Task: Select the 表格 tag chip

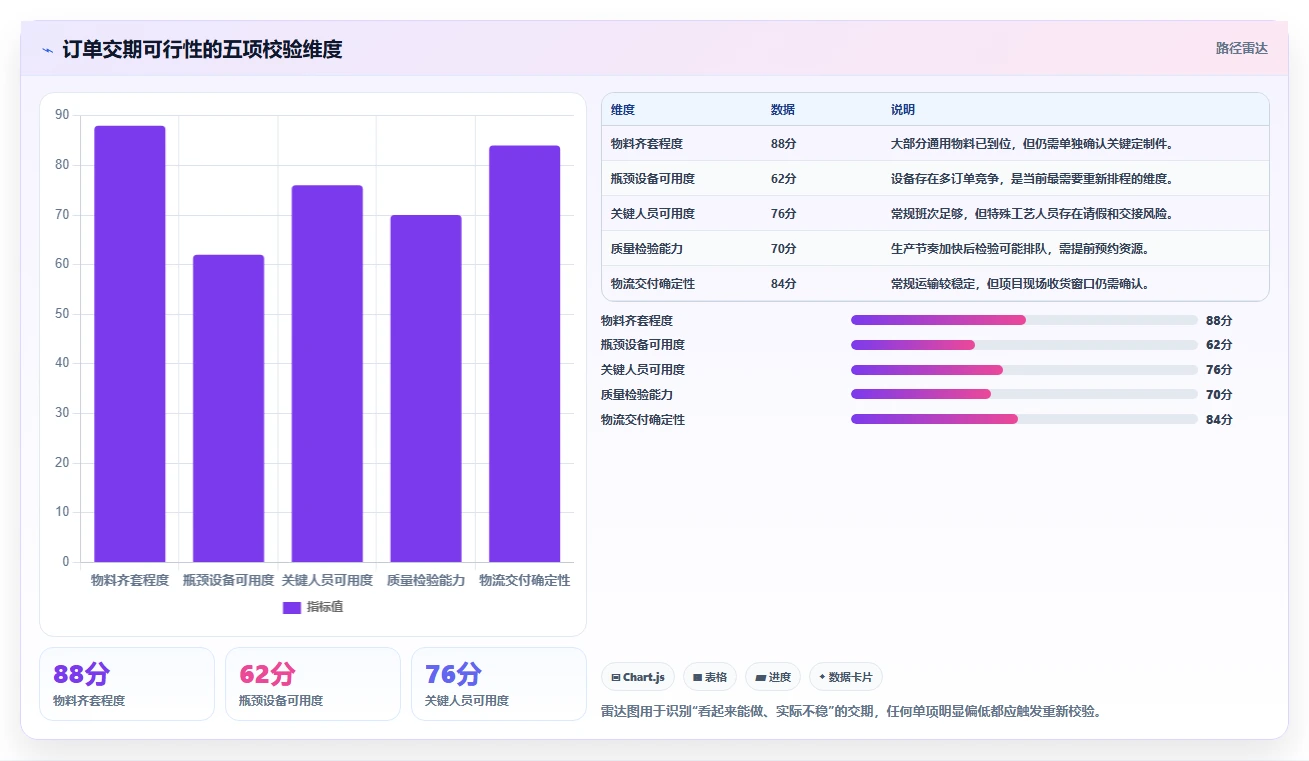Action: (x=710, y=677)
